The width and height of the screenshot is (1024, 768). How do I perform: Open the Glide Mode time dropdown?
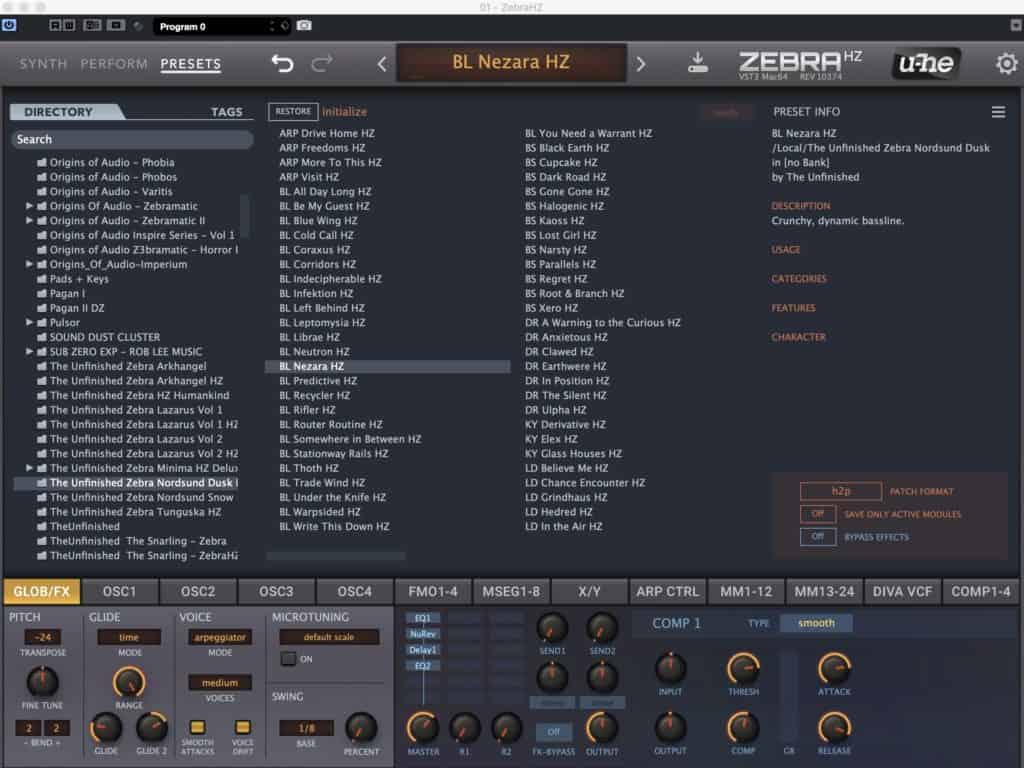129,637
